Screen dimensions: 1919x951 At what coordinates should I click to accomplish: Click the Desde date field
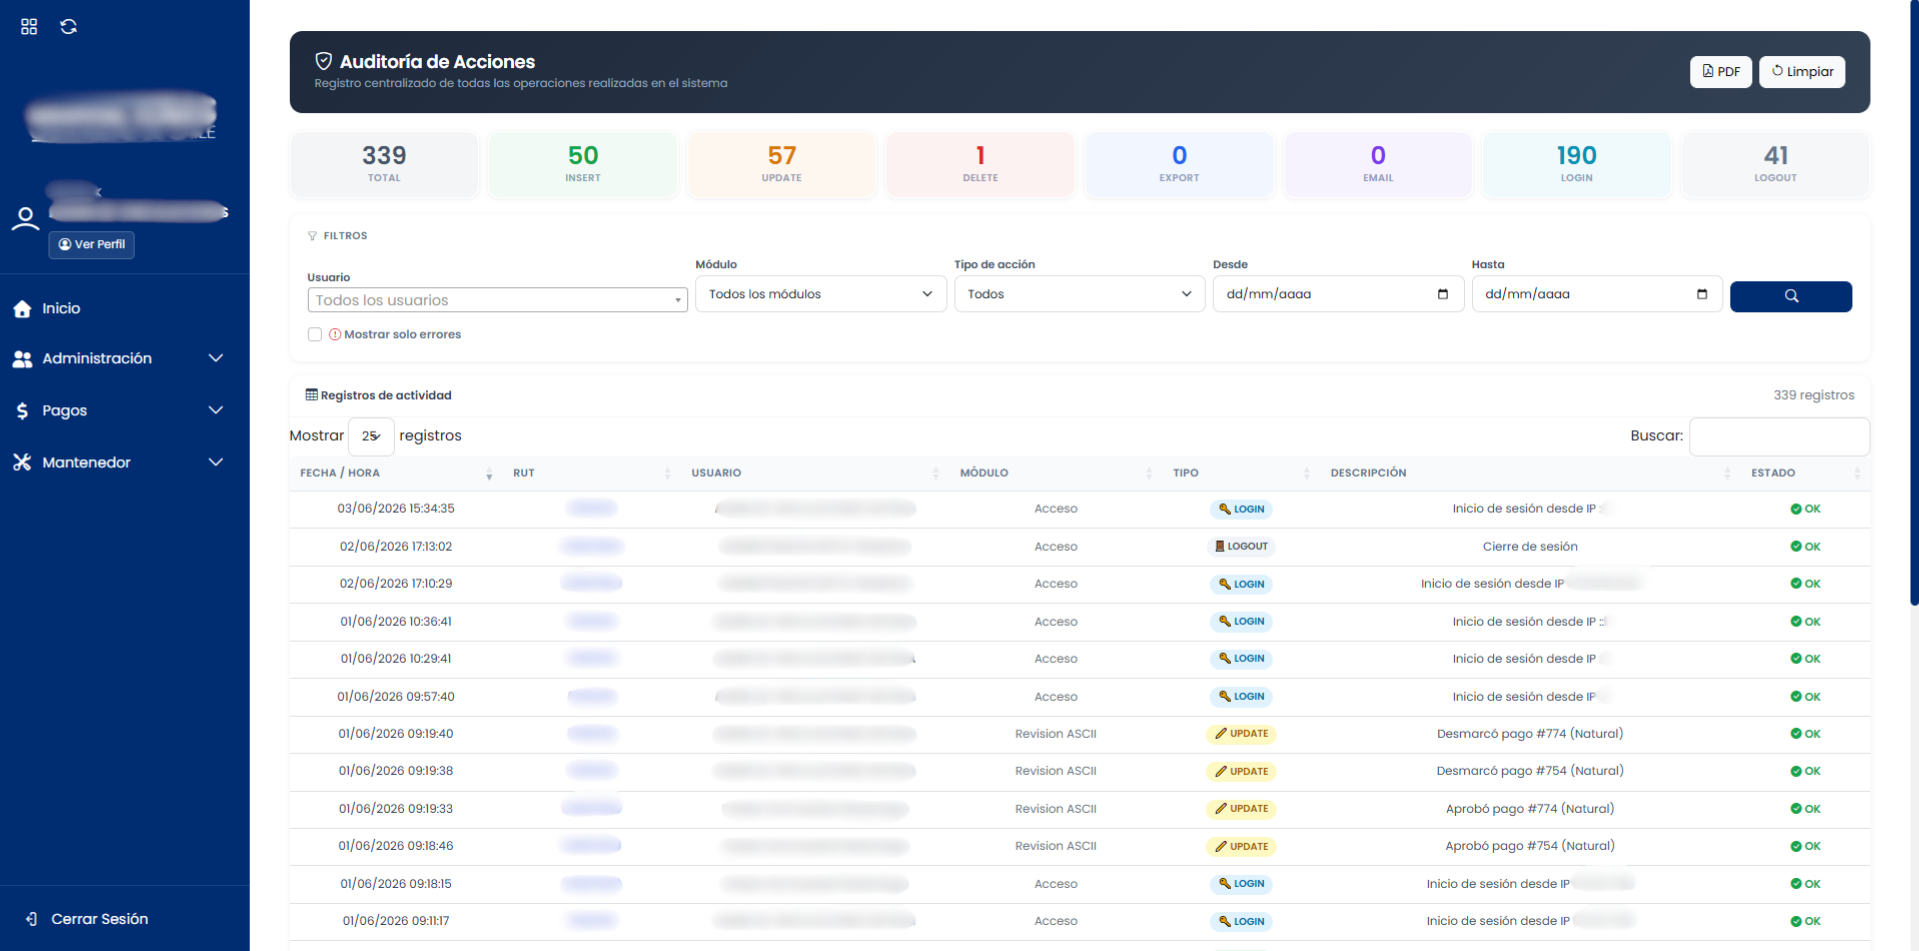pos(1338,294)
